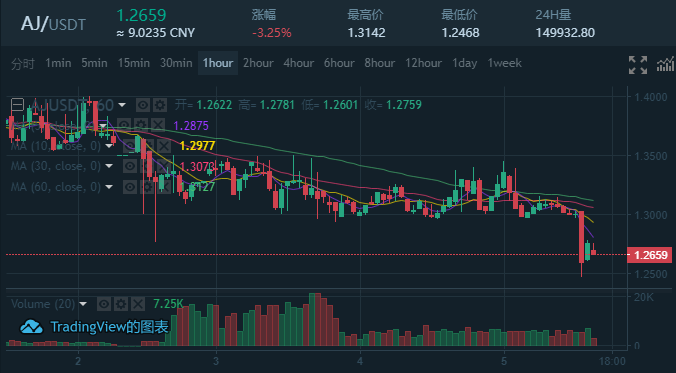Screen dimensions: 676x373
Task: Remove the MA (60, close, 0) indicator
Action: [x=163, y=187]
